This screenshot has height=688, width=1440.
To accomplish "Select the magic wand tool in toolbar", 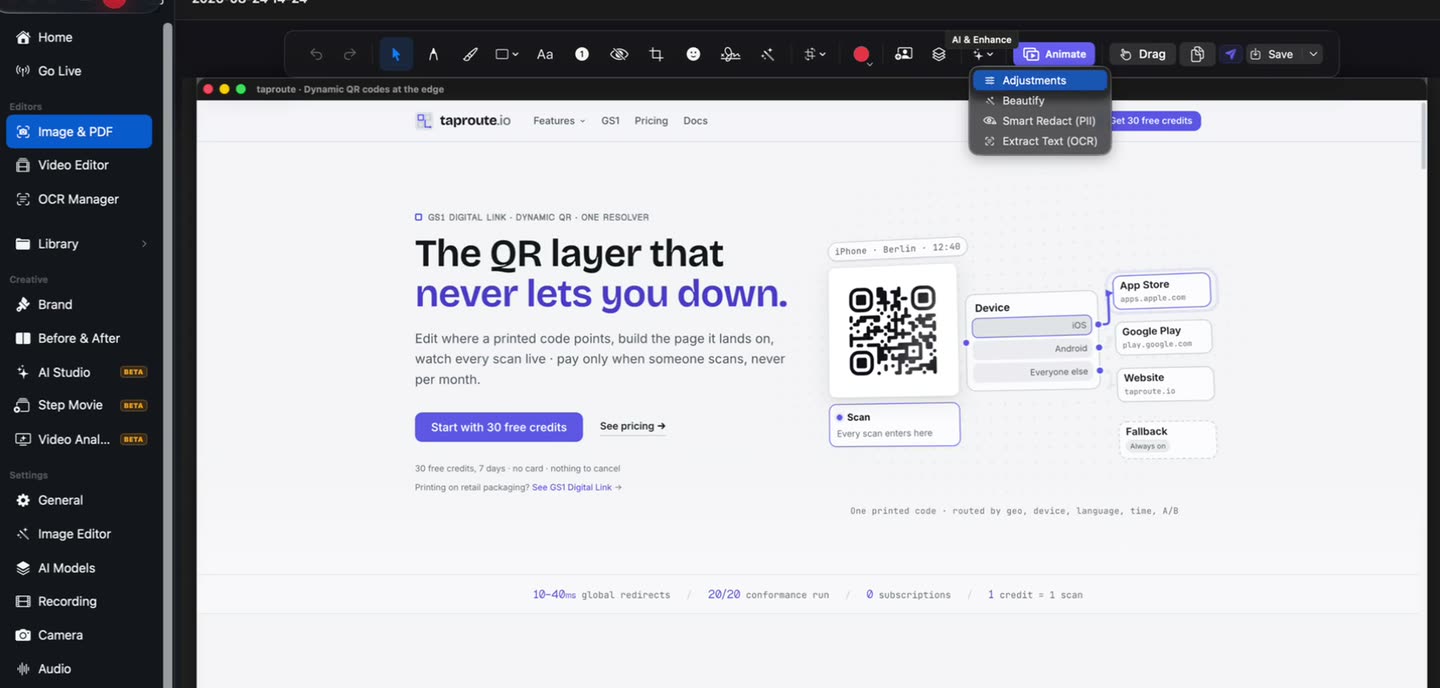I will point(767,54).
